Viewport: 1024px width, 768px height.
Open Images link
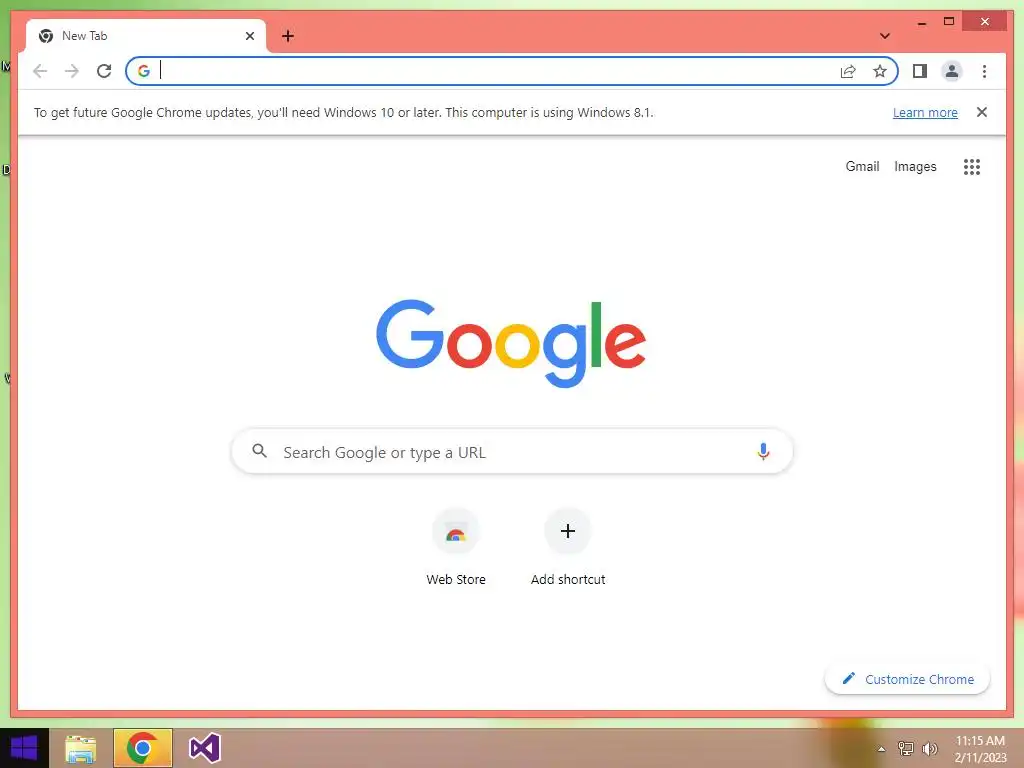click(915, 167)
